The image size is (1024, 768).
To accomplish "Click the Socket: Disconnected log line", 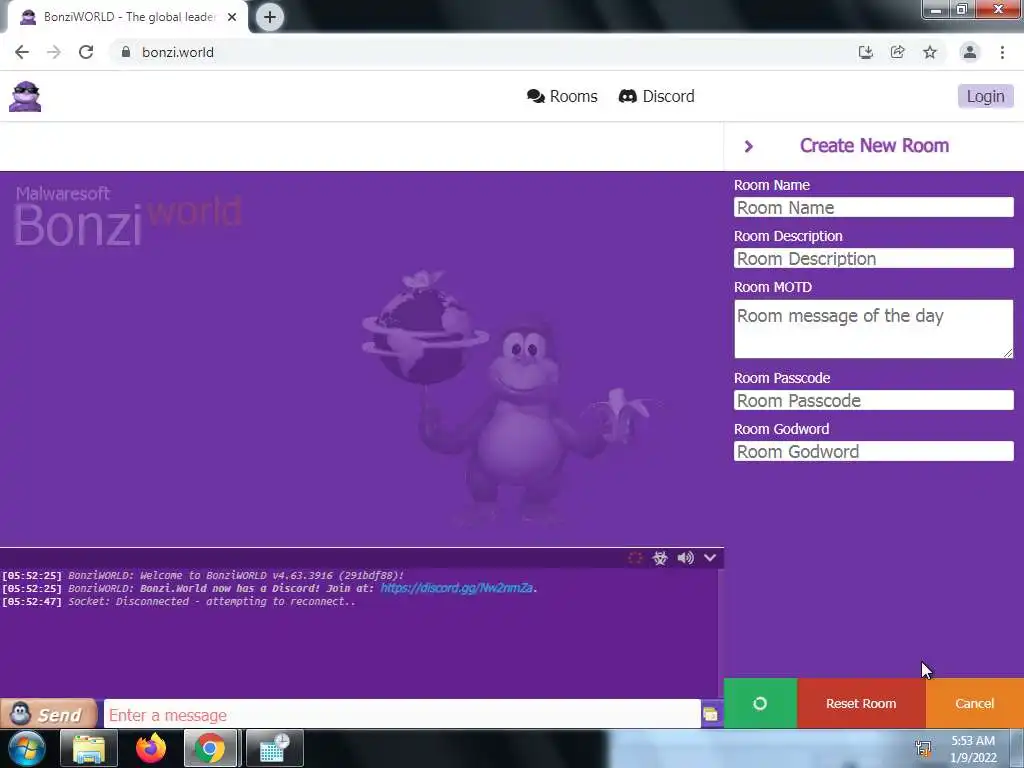I will point(179,601).
